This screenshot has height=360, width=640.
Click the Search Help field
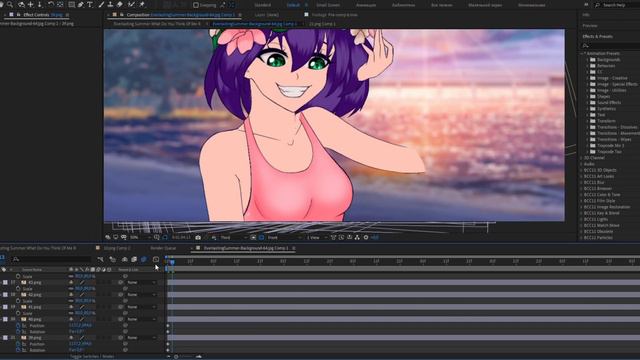617,5
